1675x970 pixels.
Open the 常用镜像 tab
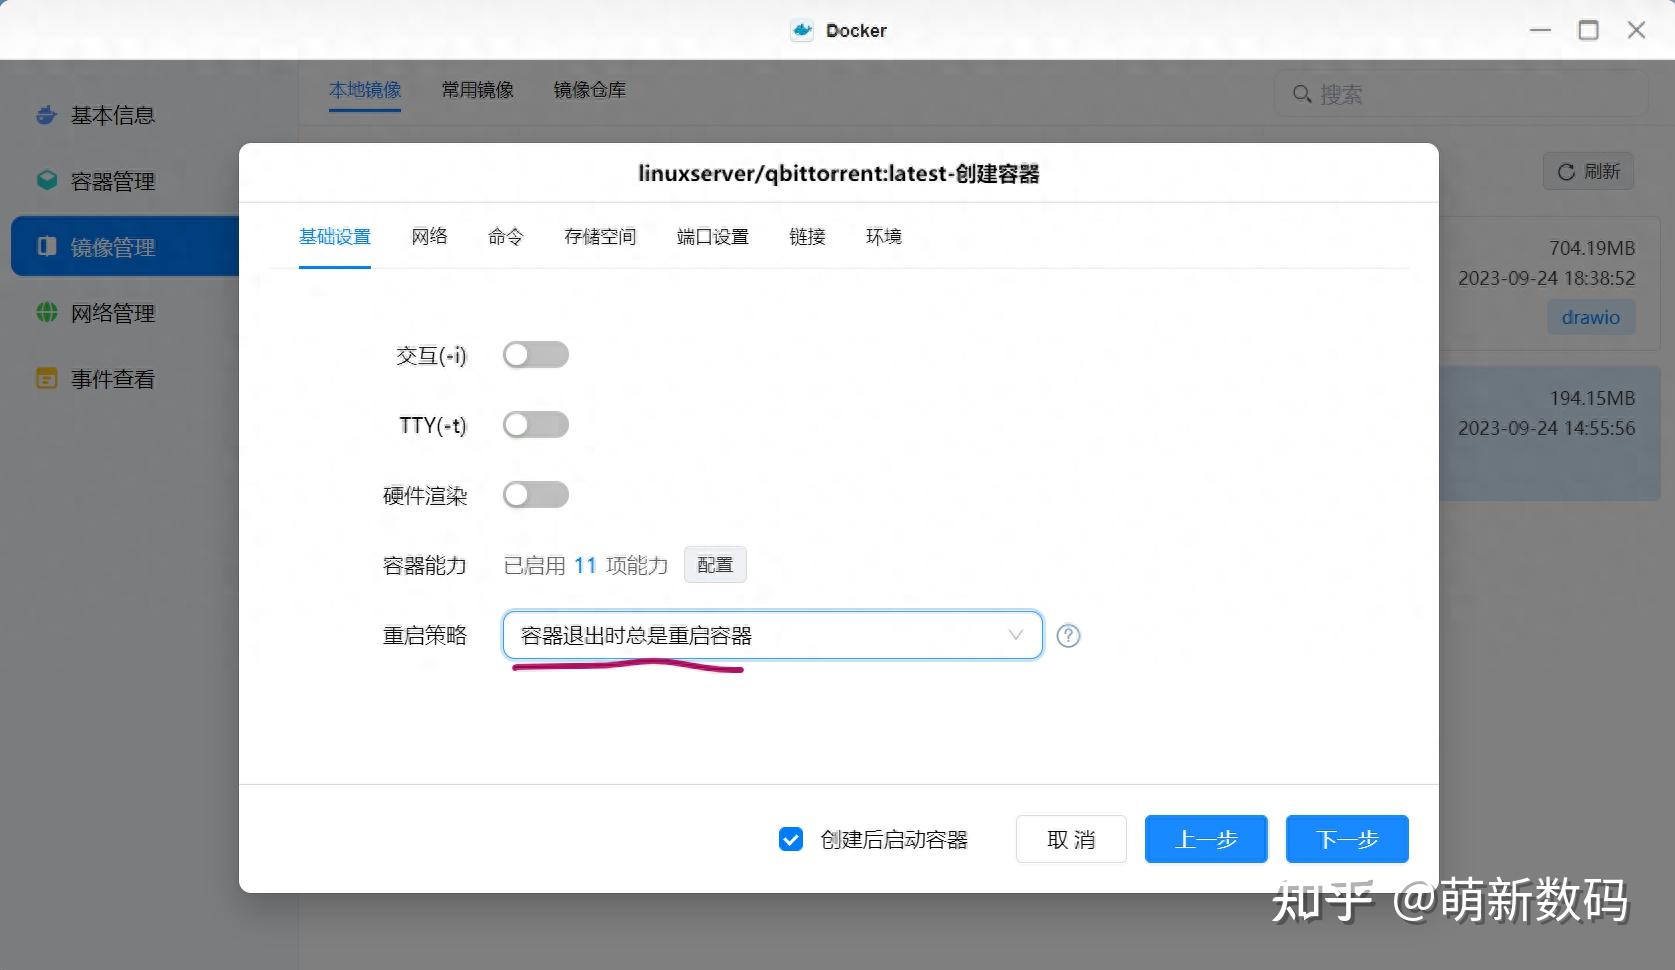(477, 89)
